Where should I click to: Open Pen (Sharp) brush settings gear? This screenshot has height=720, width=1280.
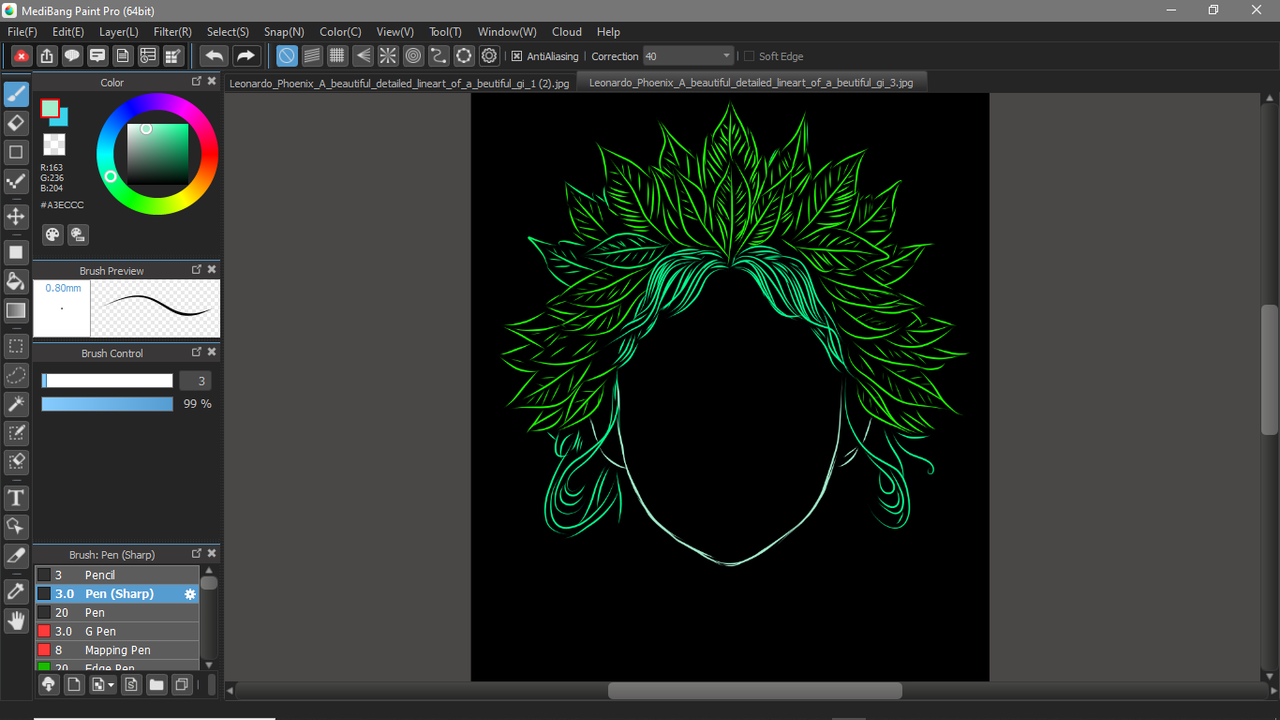click(x=190, y=594)
